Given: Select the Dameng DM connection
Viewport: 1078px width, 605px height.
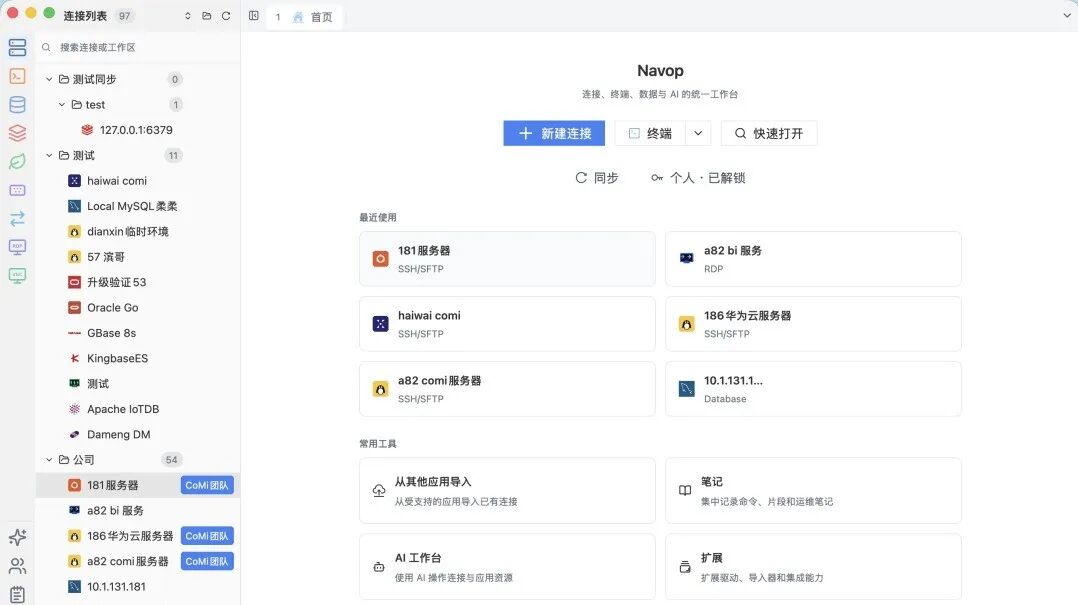Looking at the screenshot, I should 138,434.
